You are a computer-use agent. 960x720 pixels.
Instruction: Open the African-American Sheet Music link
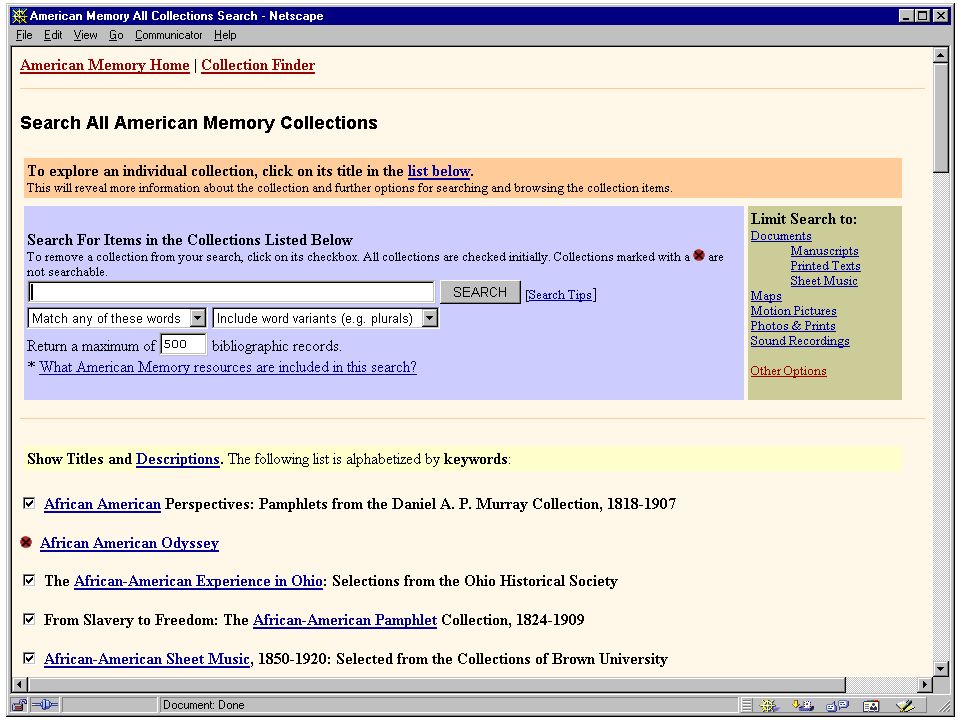point(147,659)
